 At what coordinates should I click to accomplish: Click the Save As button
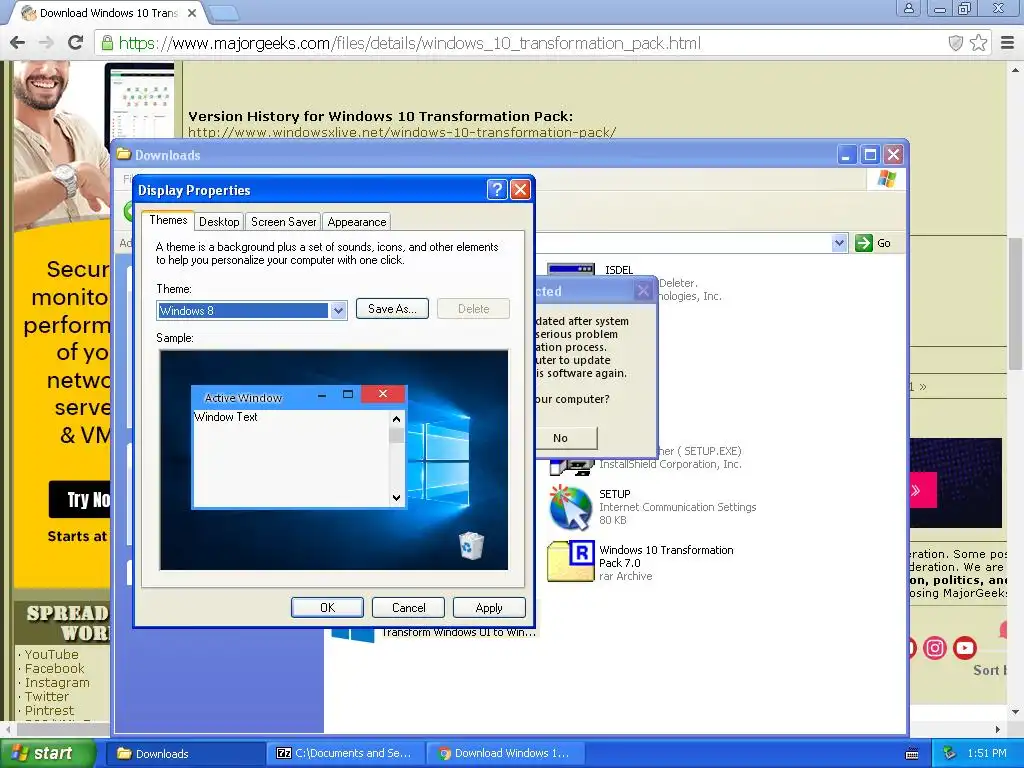tap(392, 309)
